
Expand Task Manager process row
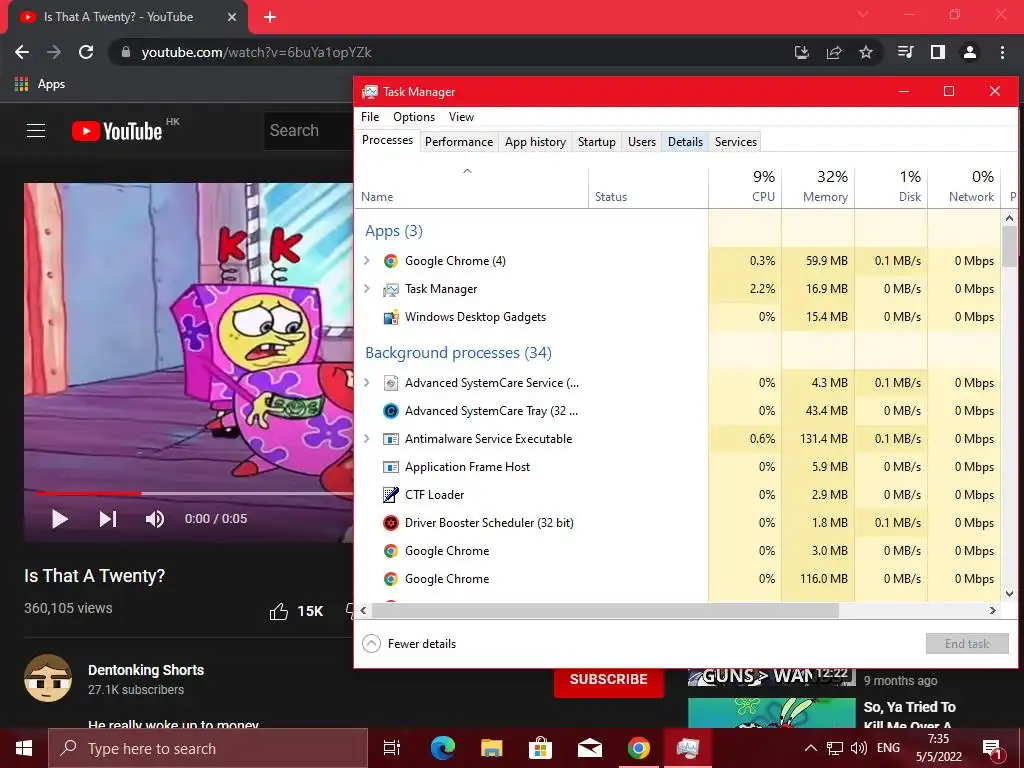[367, 289]
